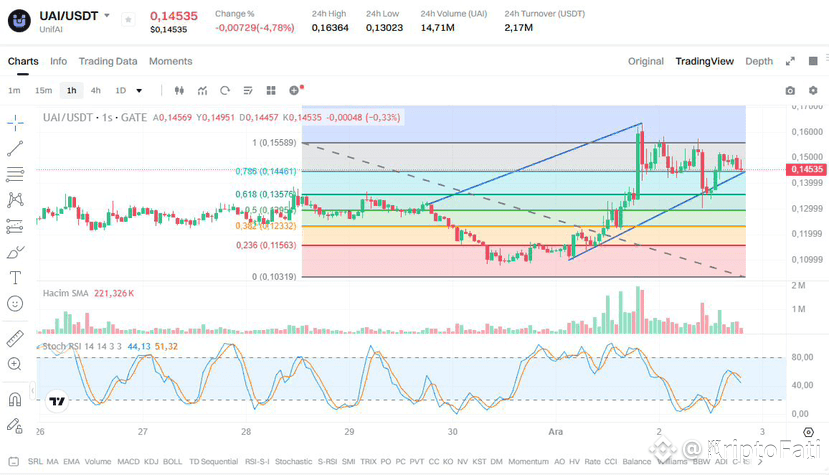Switch chart to Original view
This screenshot has height=475, width=829.
[x=646, y=61]
